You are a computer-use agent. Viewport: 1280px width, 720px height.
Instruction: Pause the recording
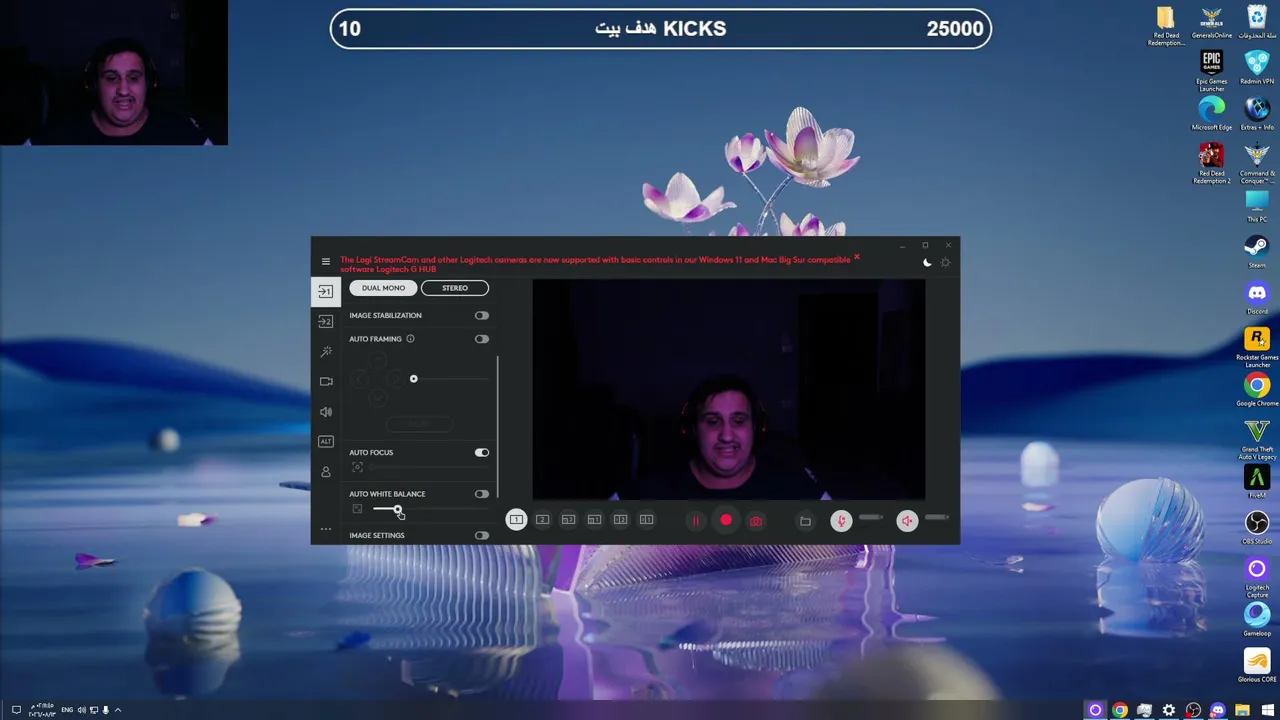(x=696, y=521)
